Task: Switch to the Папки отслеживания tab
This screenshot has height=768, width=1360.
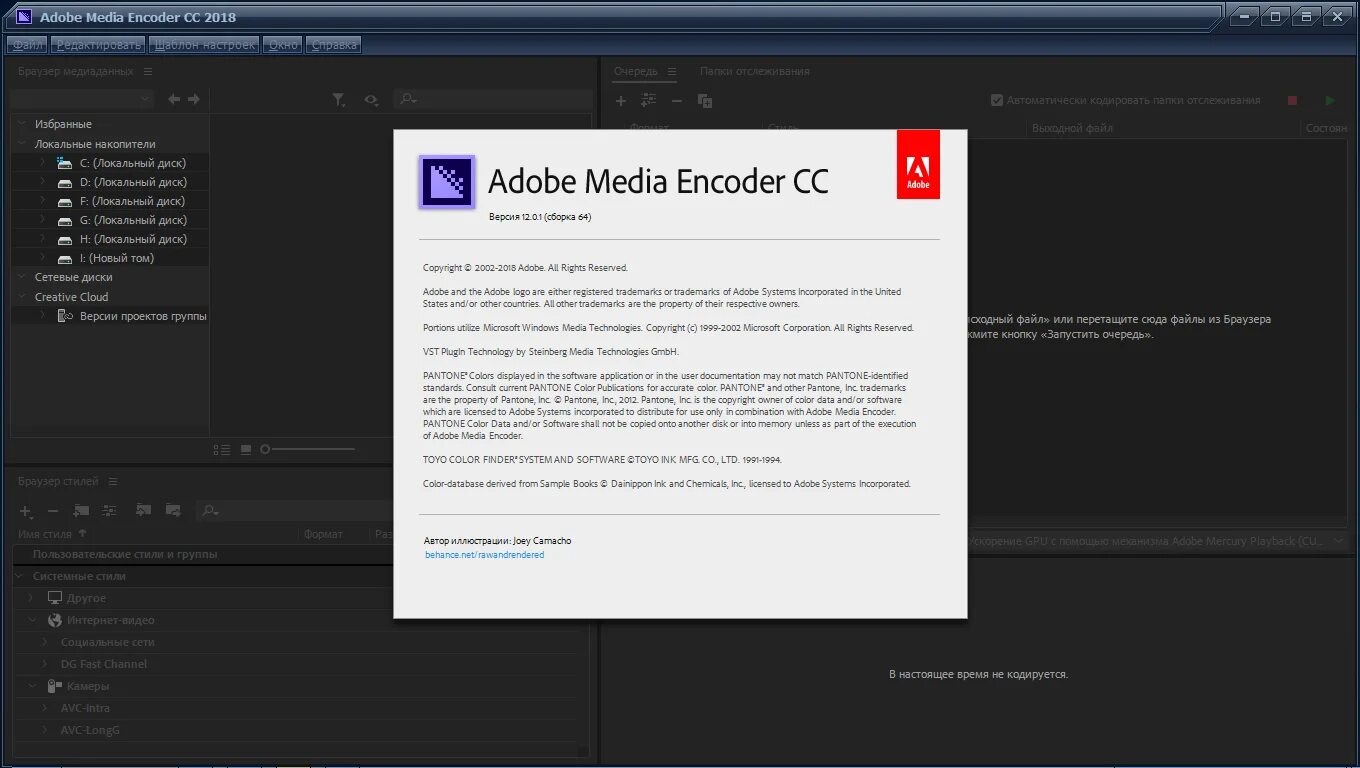Action: [x=754, y=71]
